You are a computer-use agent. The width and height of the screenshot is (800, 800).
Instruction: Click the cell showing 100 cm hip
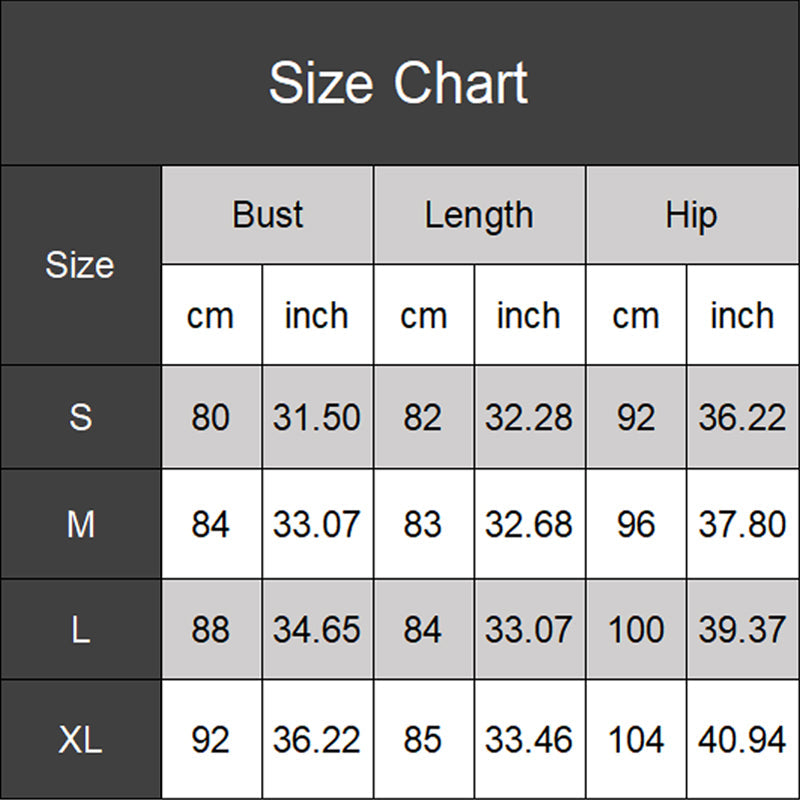click(x=635, y=630)
